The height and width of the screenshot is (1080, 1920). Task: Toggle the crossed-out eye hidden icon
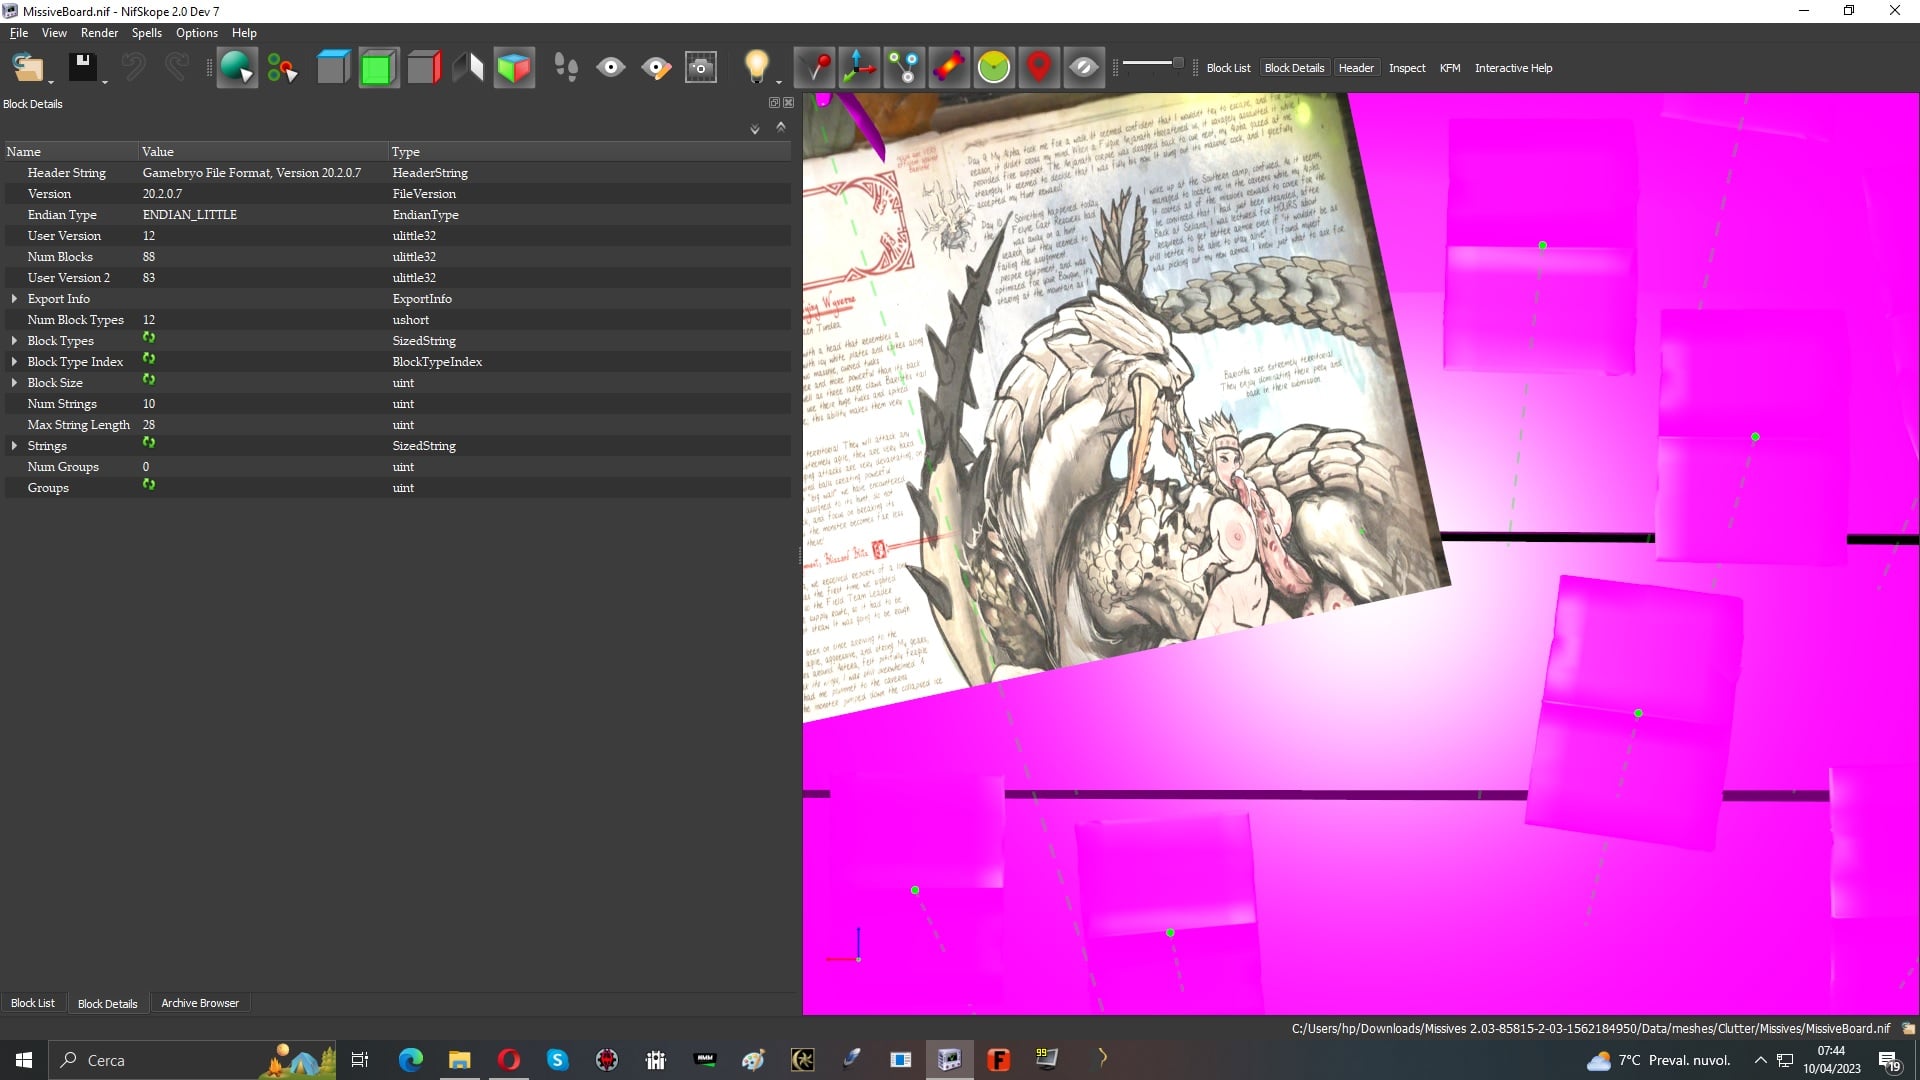coord(1084,68)
